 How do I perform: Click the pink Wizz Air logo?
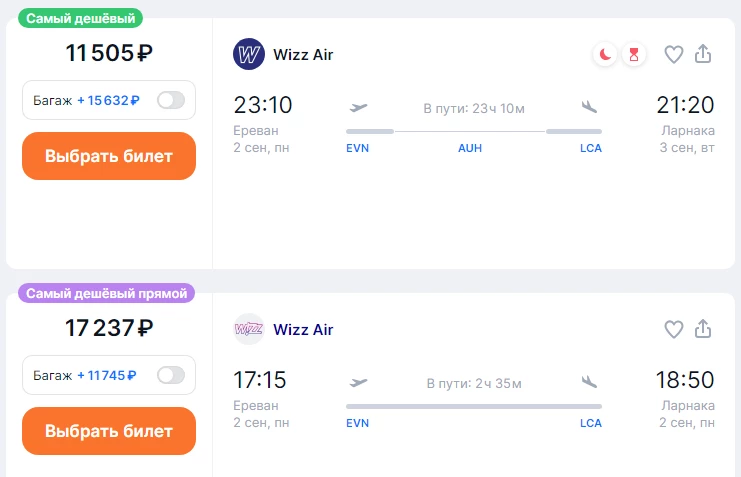[x=249, y=329]
